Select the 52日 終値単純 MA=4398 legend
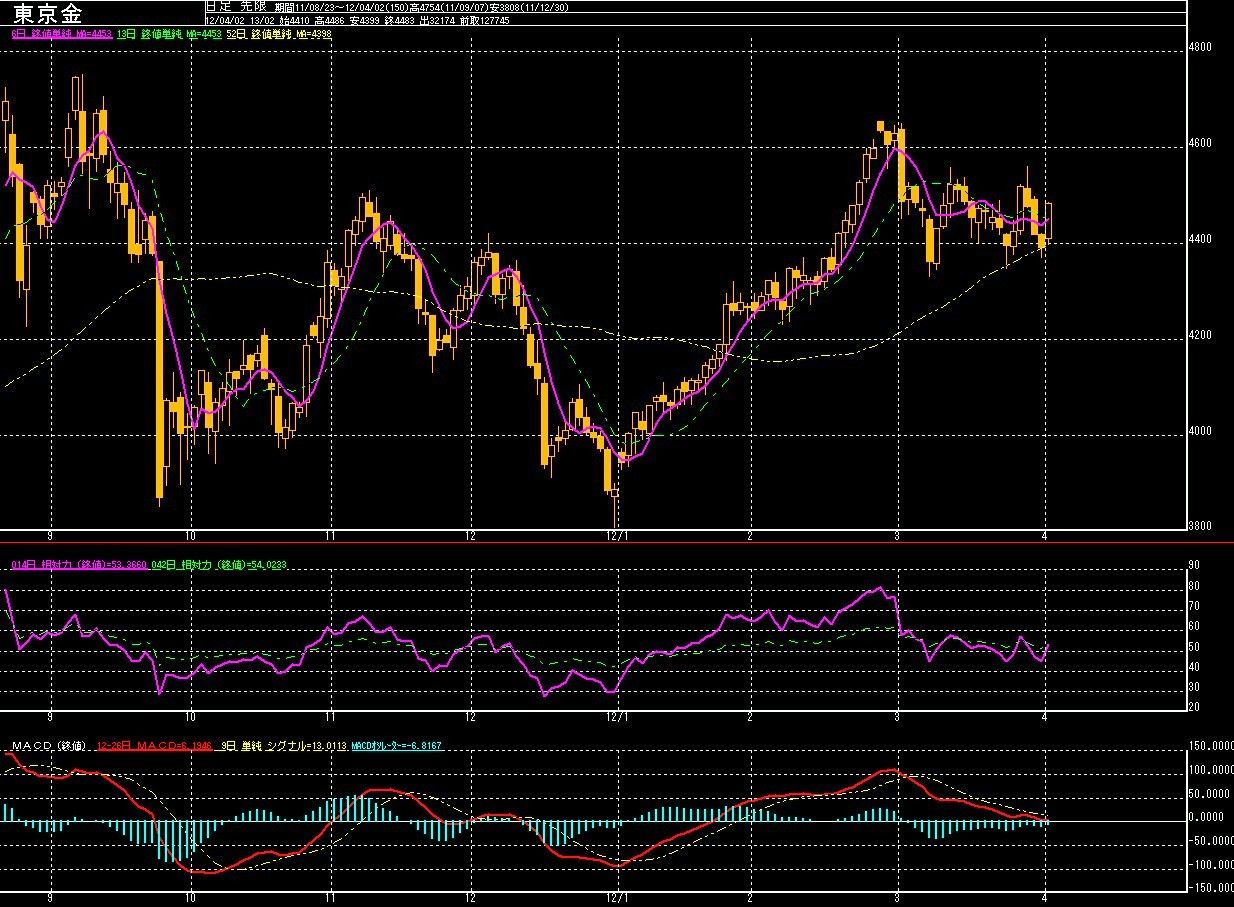 (279, 33)
